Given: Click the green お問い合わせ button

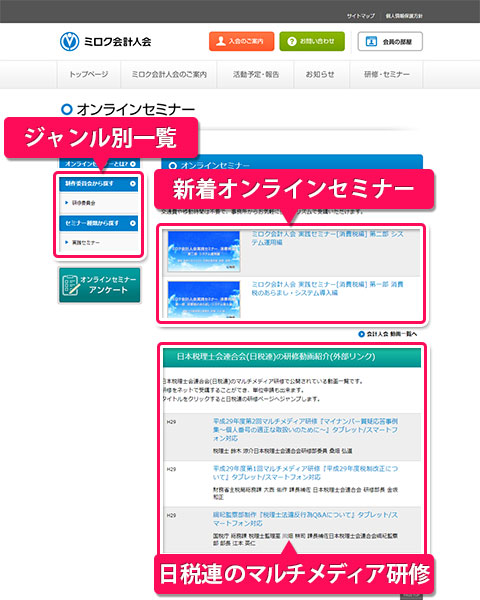Looking at the screenshot, I should click(312, 41).
